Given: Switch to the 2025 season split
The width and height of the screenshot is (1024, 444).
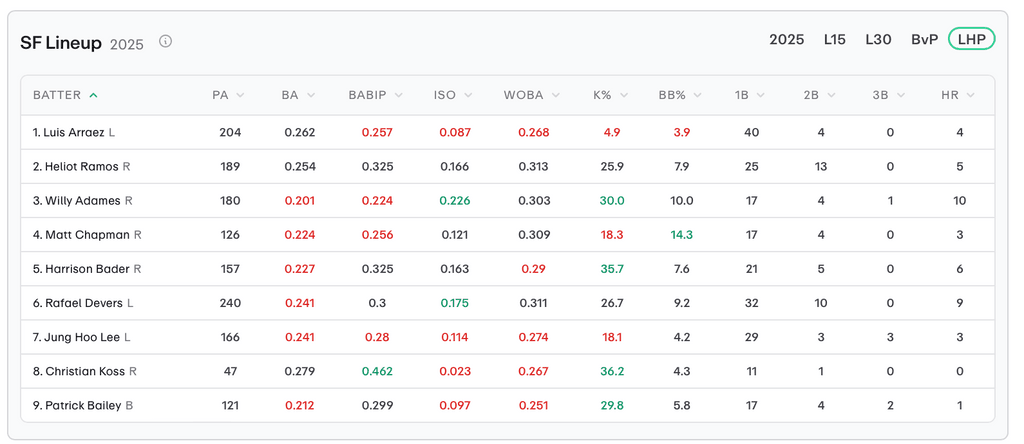Looking at the screenshot, I should [786, 40].
